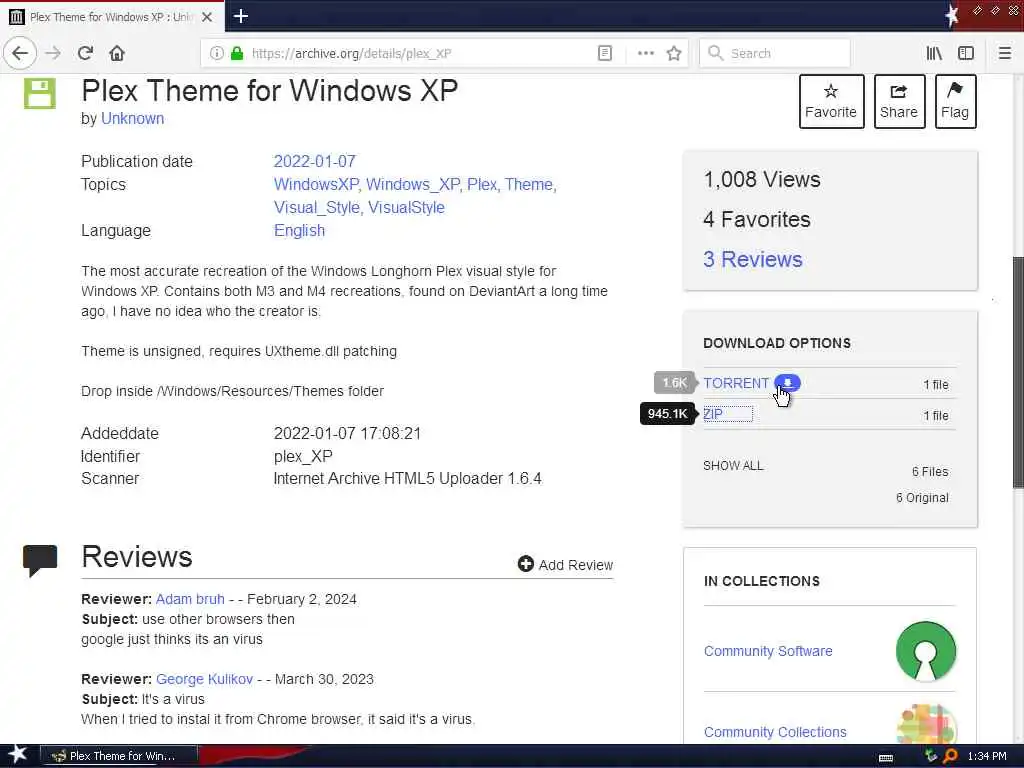This screenshot has width=1024, height=768.
Task: Click the 4 Favorites statistic
Action: tap(757, 219)
